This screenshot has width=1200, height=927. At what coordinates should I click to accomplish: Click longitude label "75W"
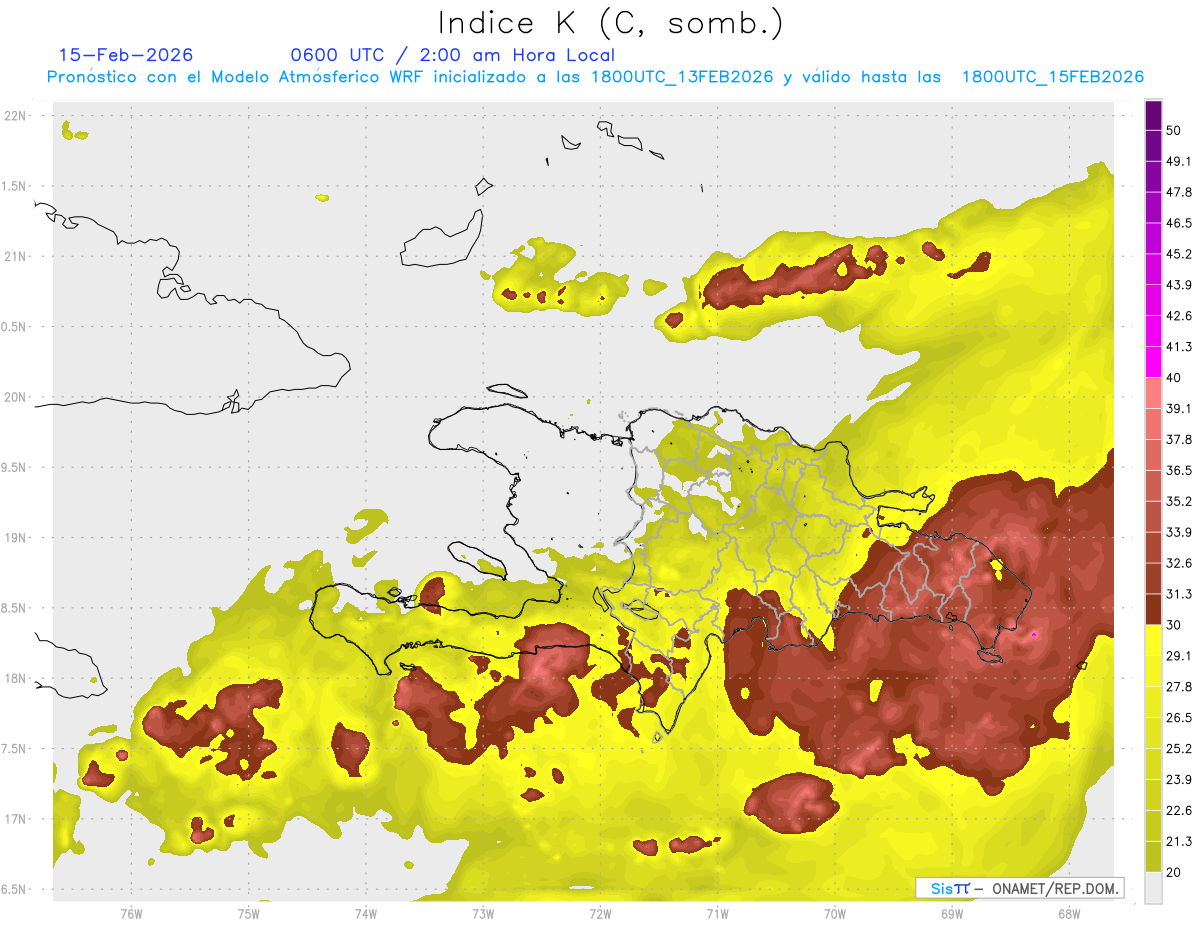(x=249, y=913)
